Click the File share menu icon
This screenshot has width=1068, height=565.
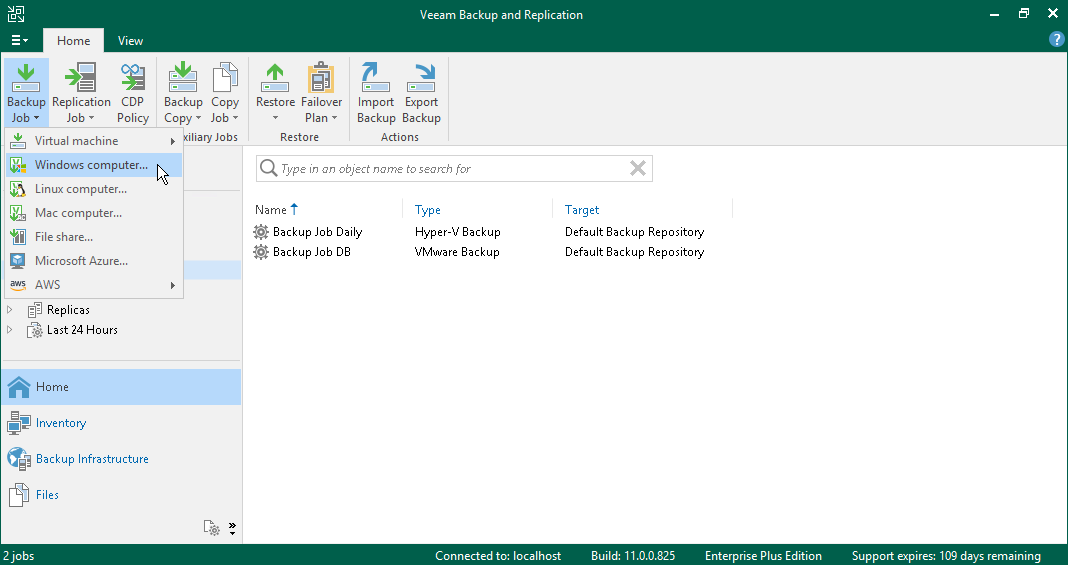(18, 237)
